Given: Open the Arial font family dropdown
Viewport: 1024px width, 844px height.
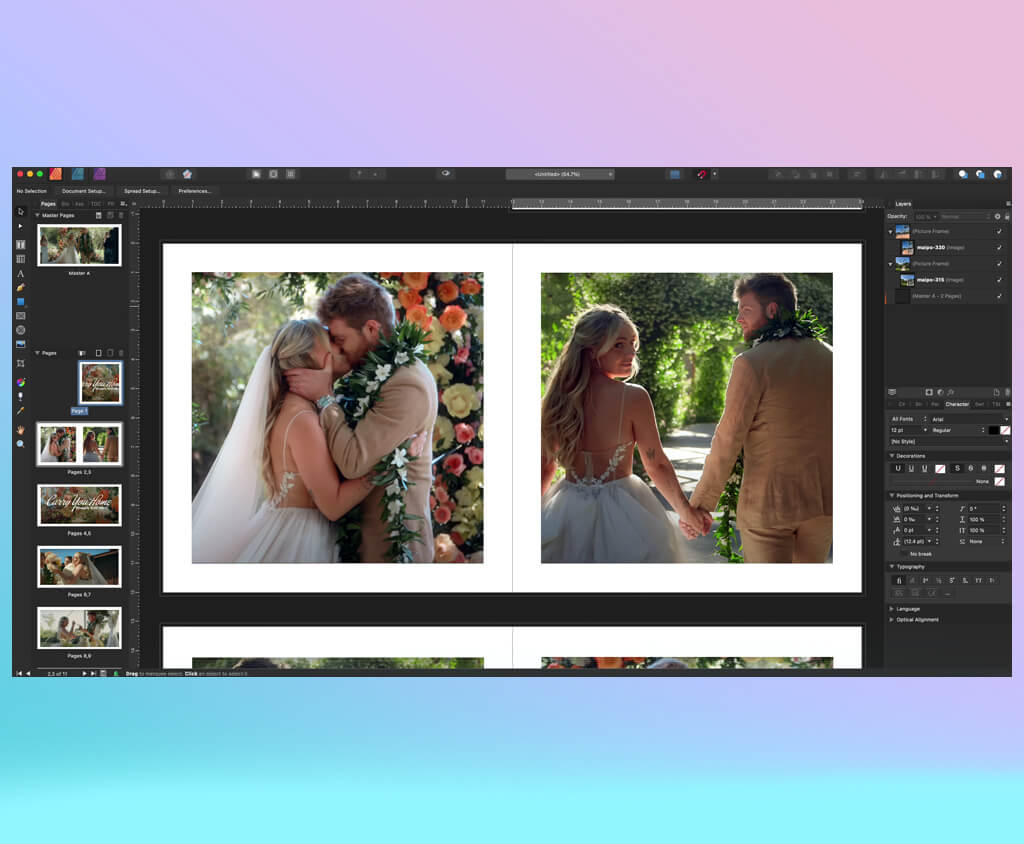Looking at the screenshot, I should coord(970,419).
